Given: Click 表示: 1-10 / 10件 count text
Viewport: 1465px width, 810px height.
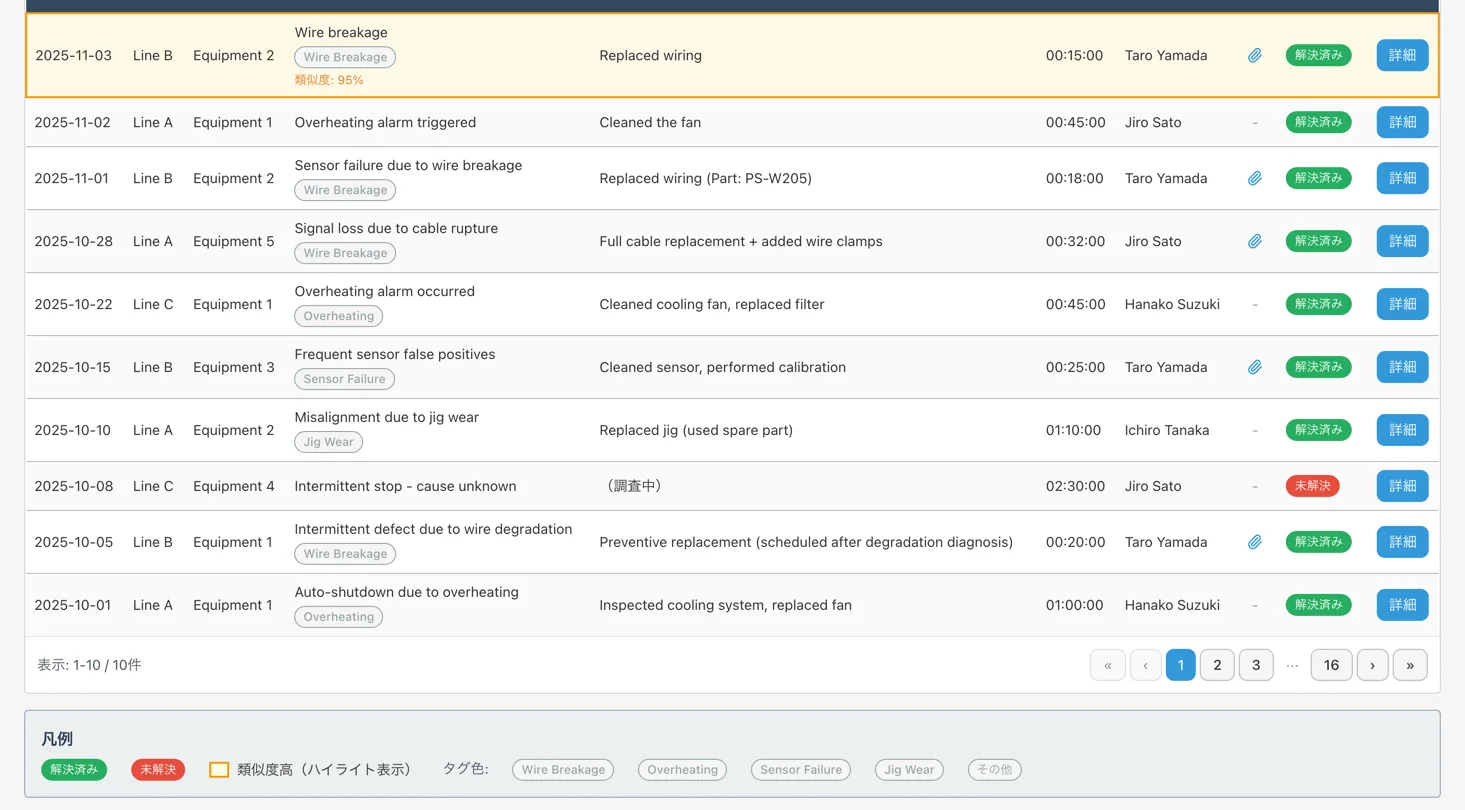Looking at the screenshot, I should coord(89,664).
